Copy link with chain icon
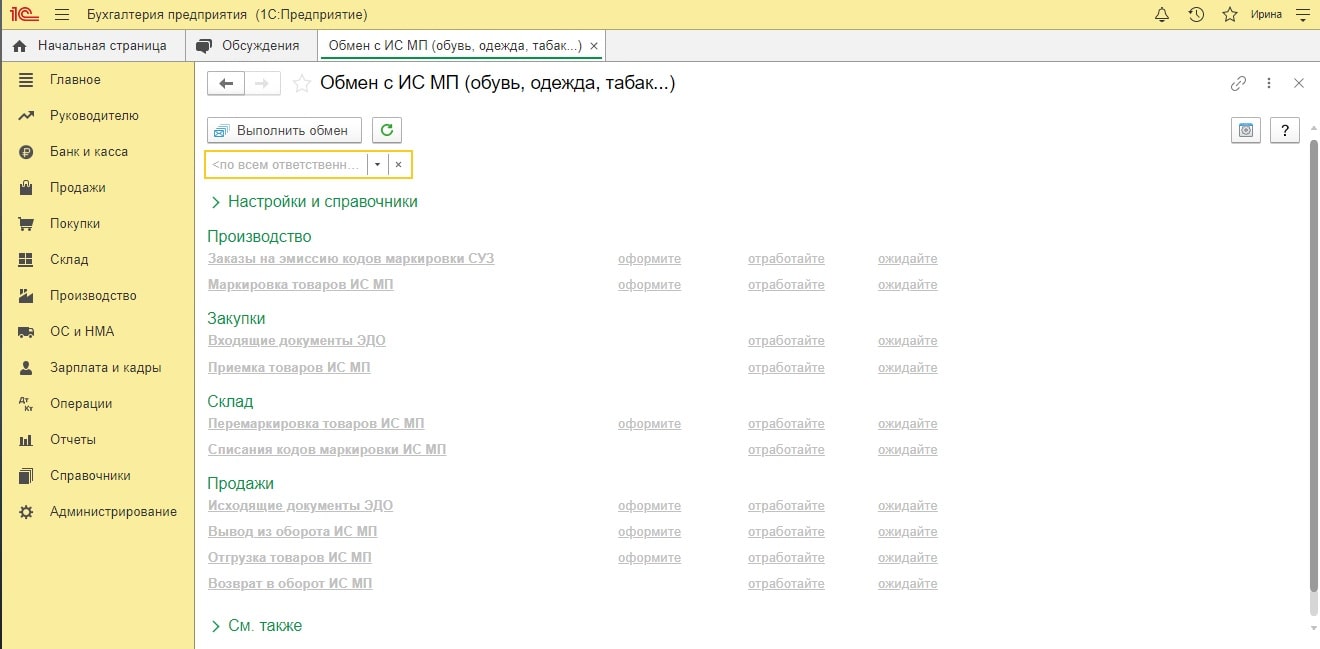The height and width of the screenshot is (649, 1320). (x=1238, y=84)
